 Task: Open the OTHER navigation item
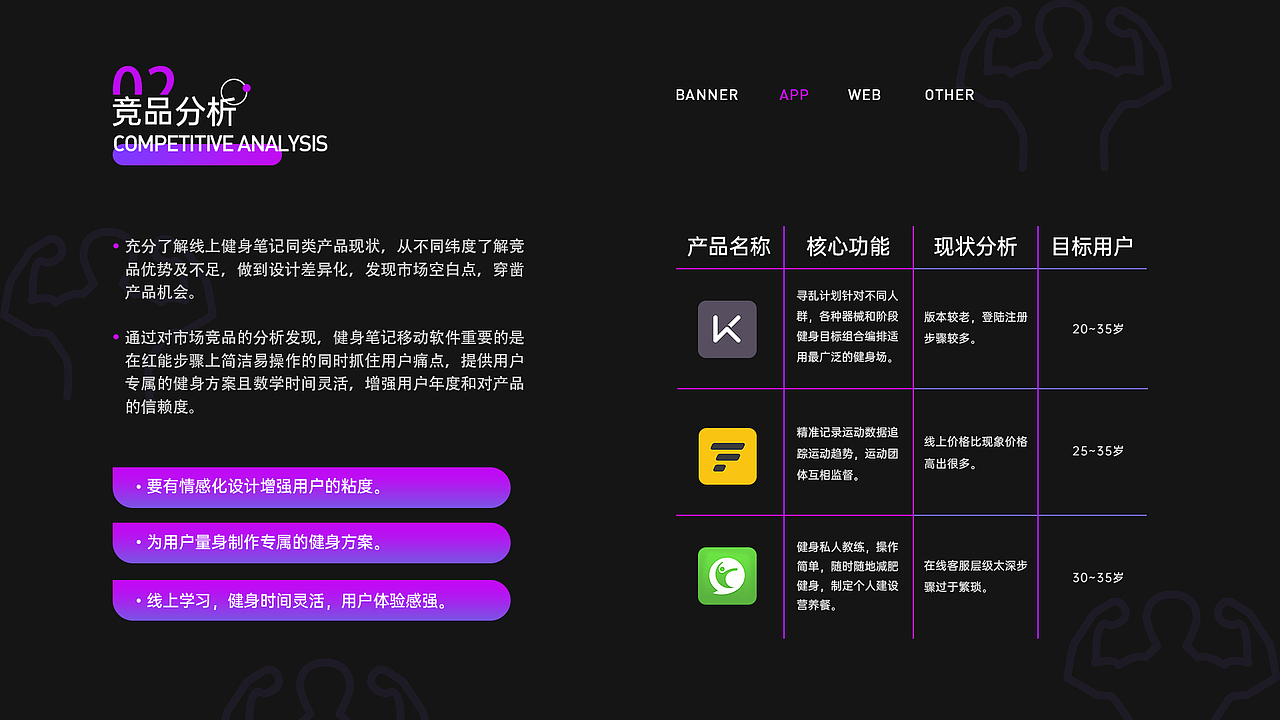[948, 95]
